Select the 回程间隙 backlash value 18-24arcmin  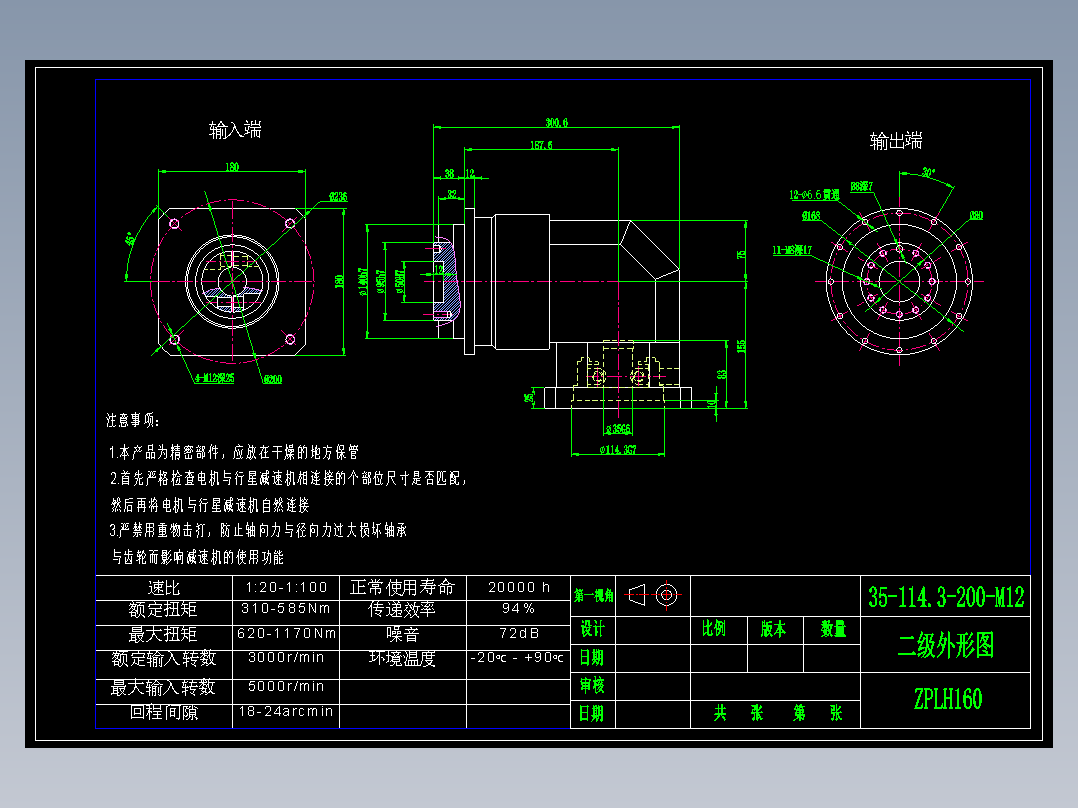tap(286, 712)
